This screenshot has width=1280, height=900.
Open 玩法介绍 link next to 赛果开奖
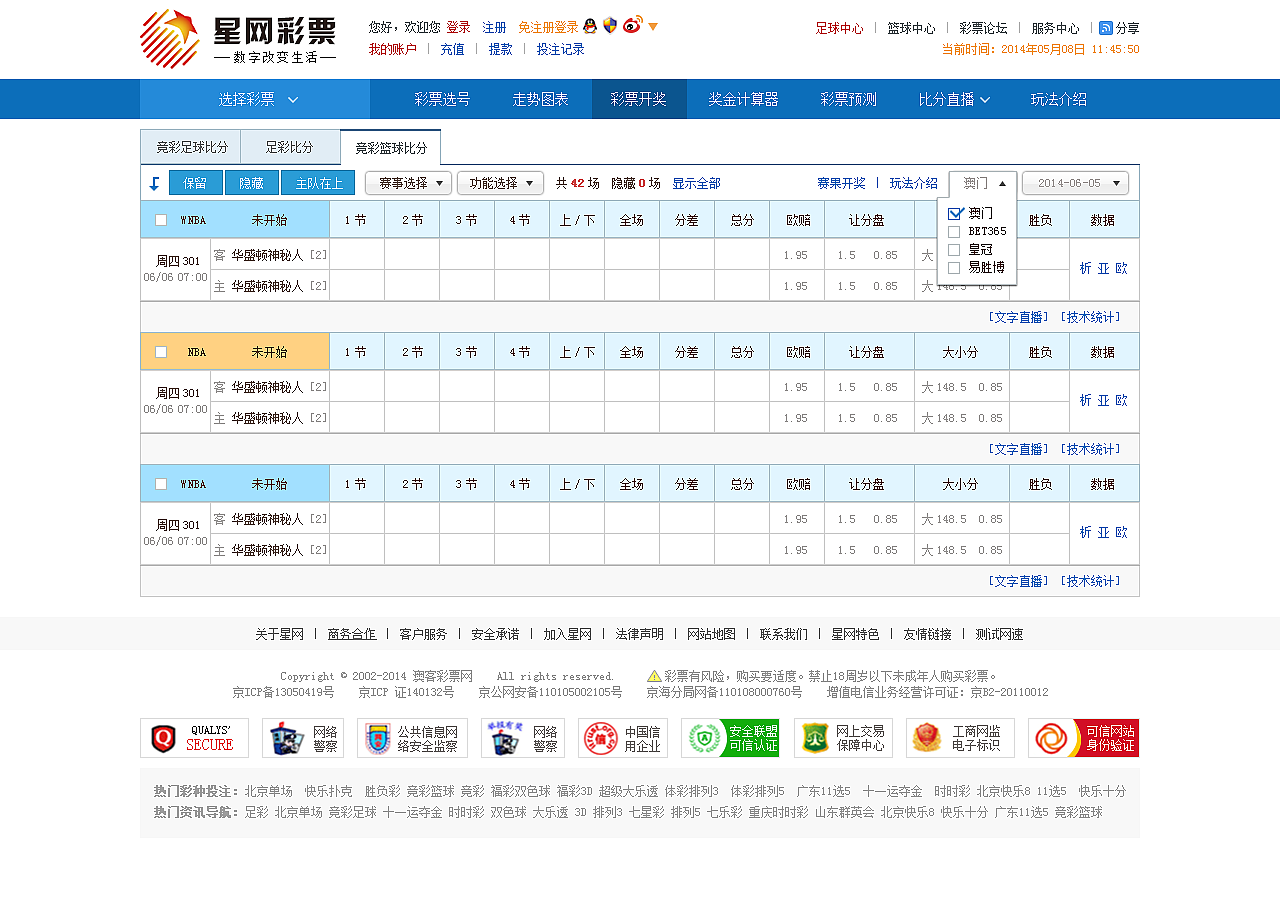coord(914,184)
